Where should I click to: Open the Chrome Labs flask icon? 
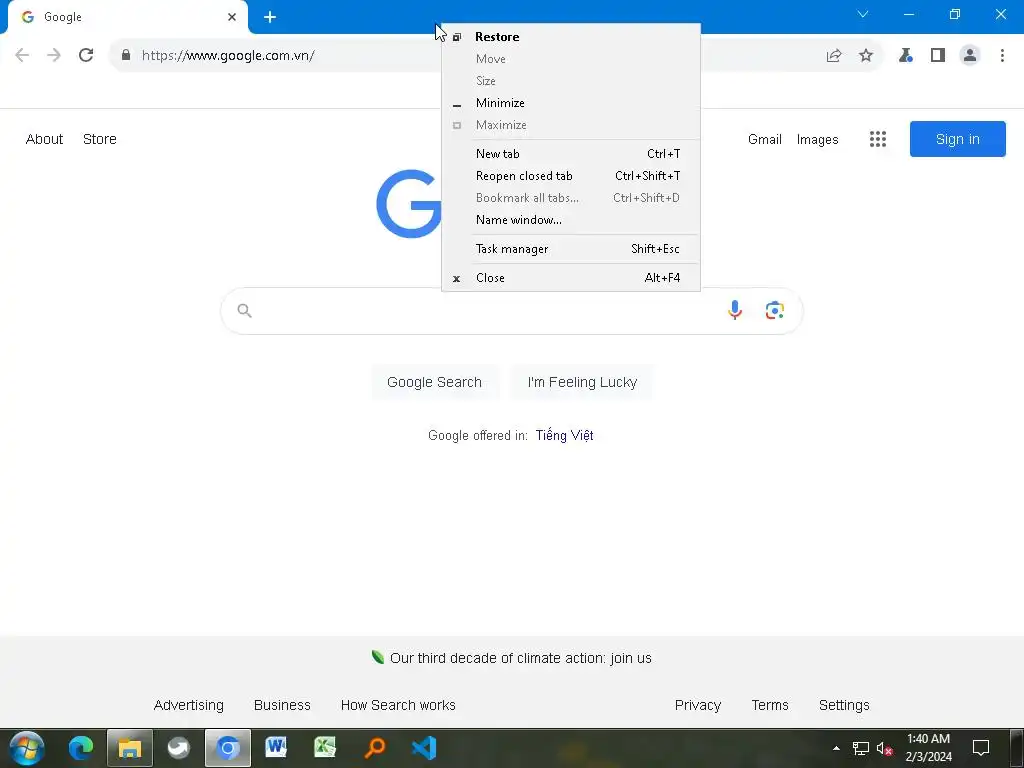point(905,56)
